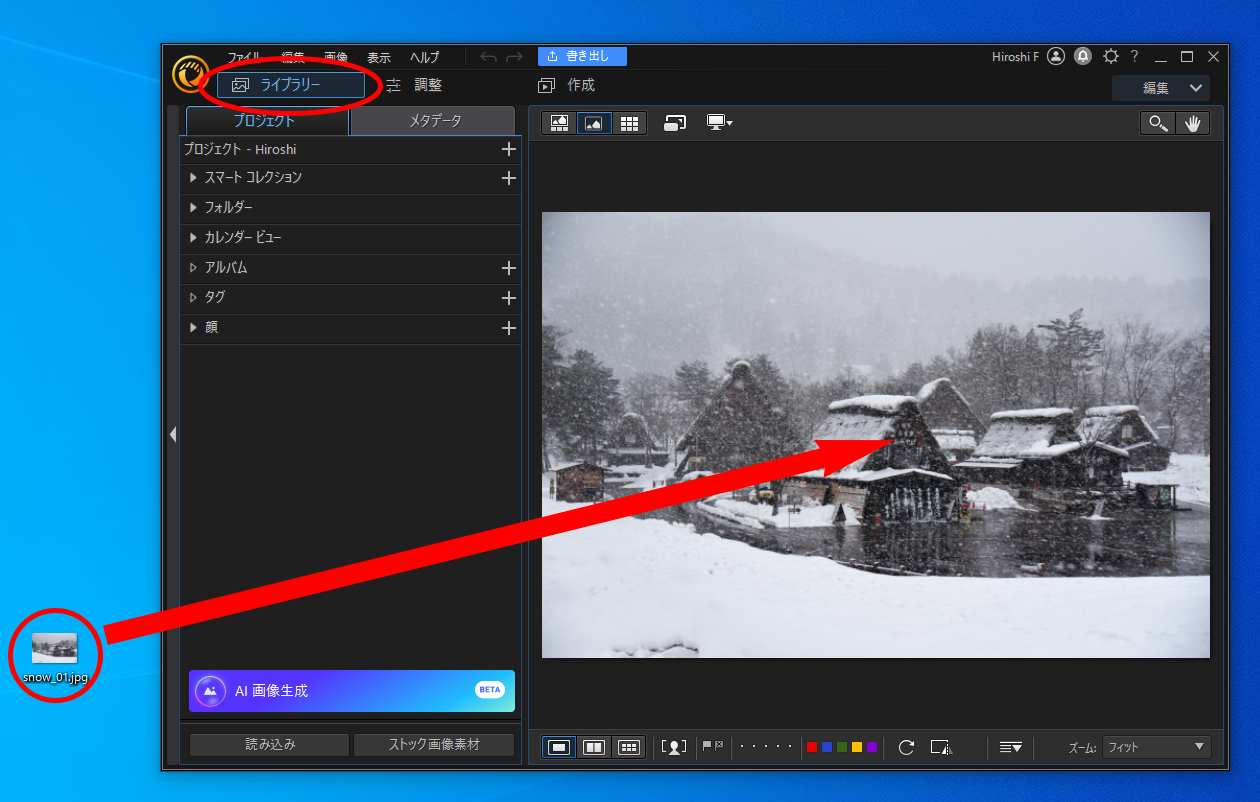The height and width of the screenshot is (802, 1260).
Task: Go to the 調整 adjustment module
Action: pos(414,85)
